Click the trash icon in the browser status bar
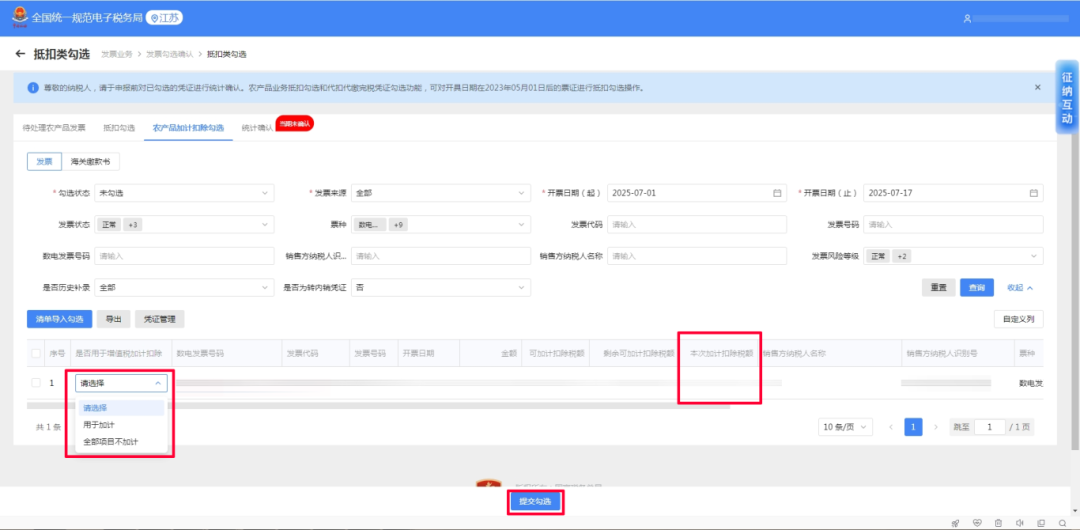Viewport: 1080px width, 530px height. 997,522
